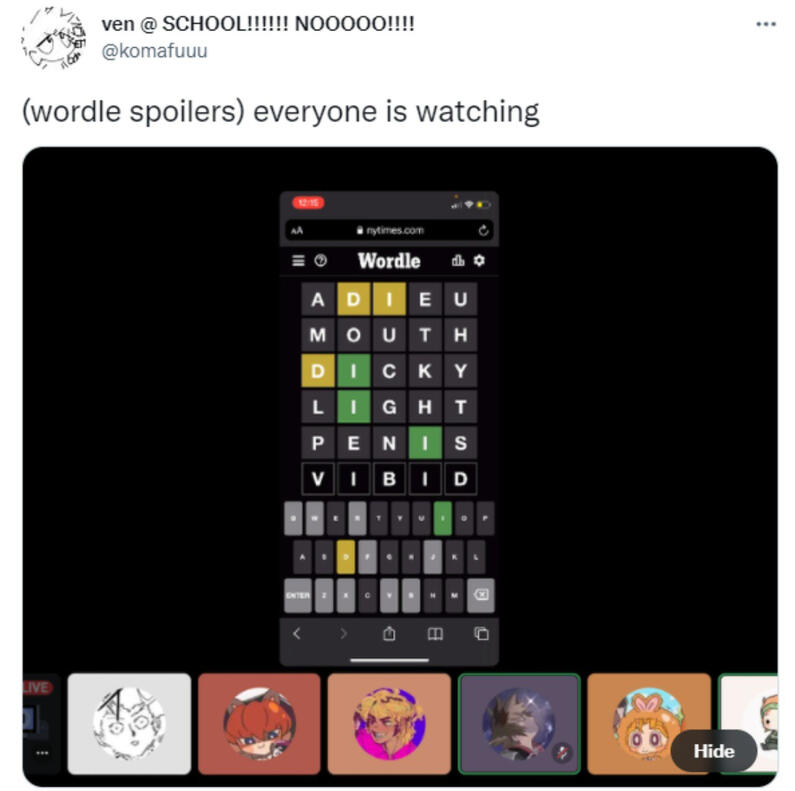795x791 pixels.
Task: Open the Safari tabs overview icon
Action: click(x=481, y=633)
